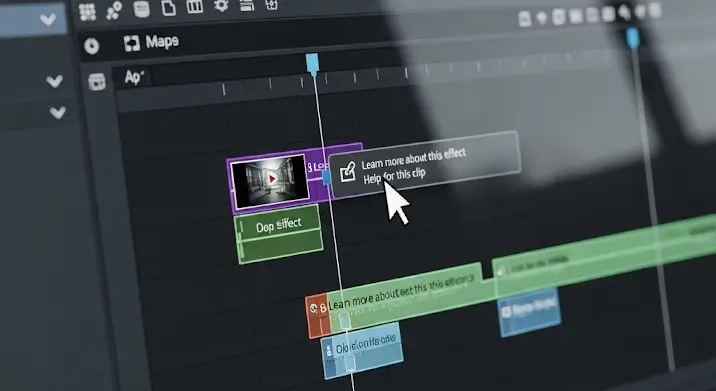This screenshot has width=716, height=391.
Task: Expand the middle chevron in left panel
Action: click(54, 81)
